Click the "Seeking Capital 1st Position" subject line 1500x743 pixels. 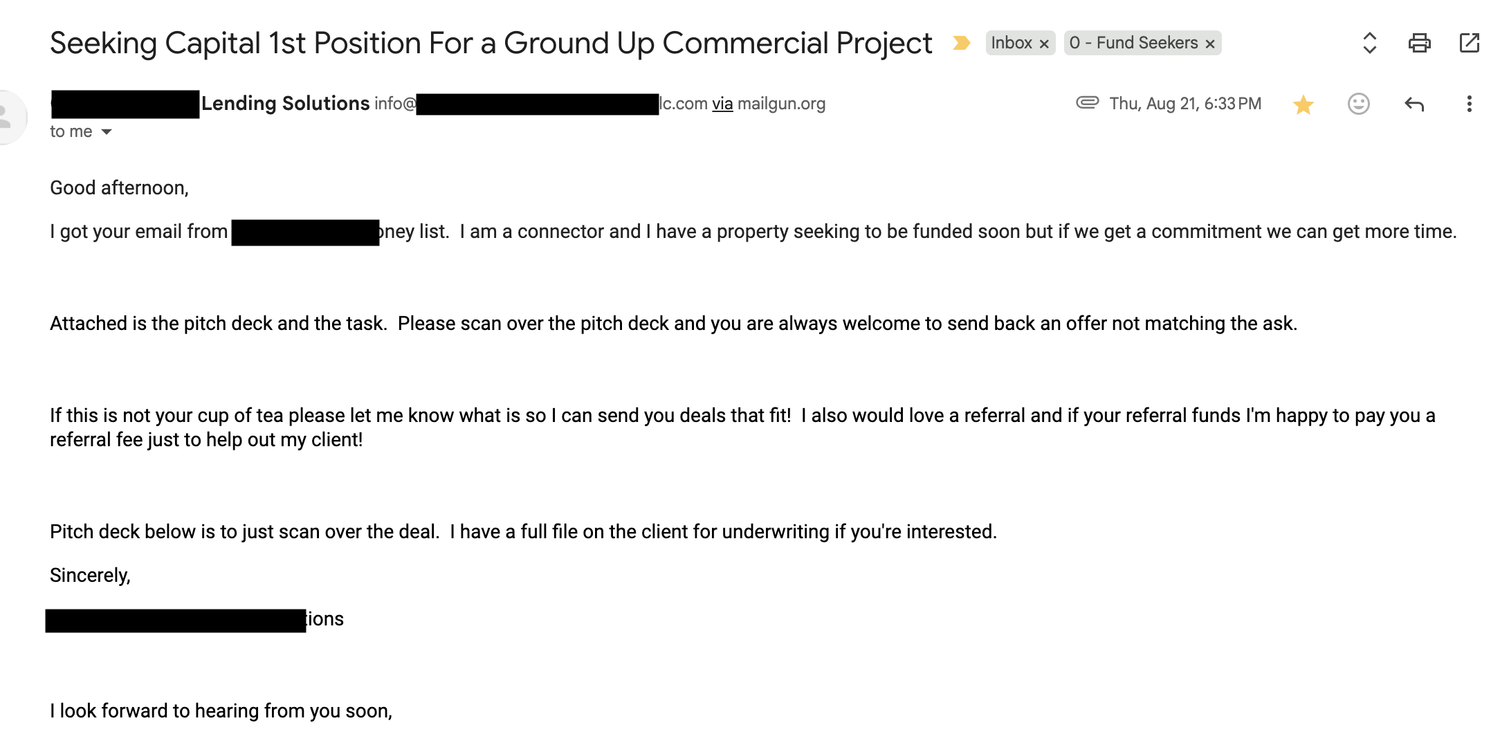pyautogui.click(x=490, y=43)
